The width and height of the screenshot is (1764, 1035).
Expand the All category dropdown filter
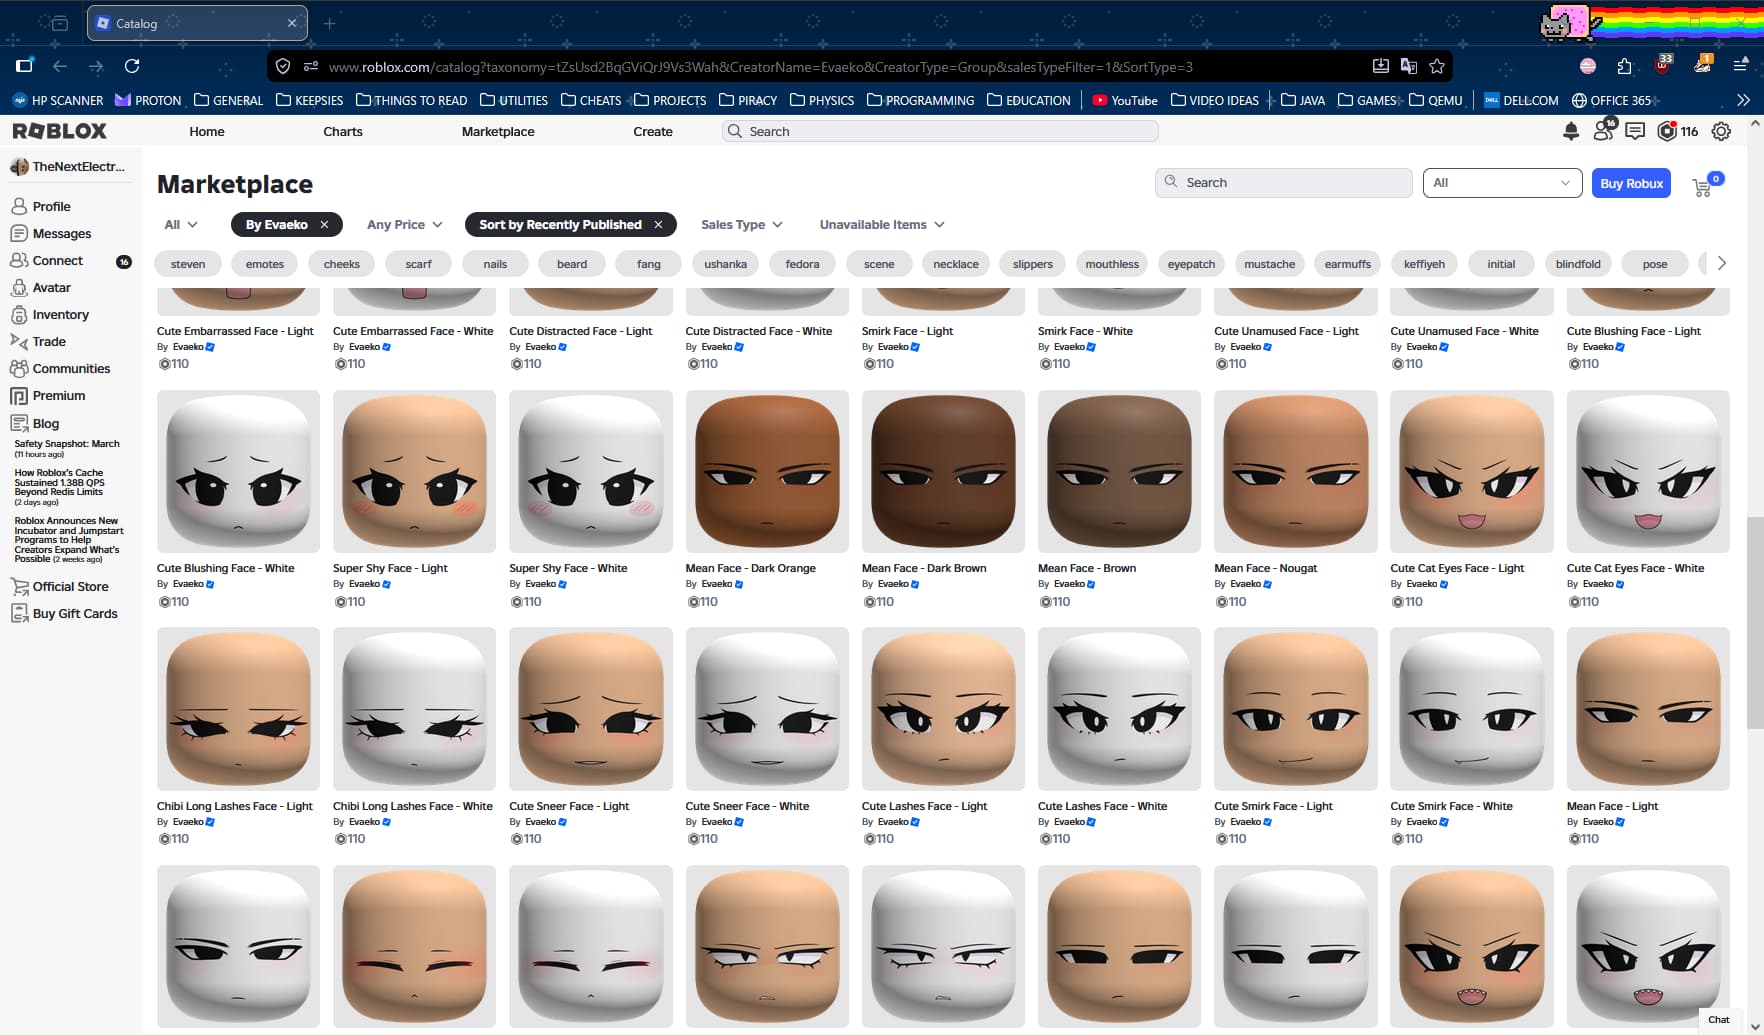(181, 225)
